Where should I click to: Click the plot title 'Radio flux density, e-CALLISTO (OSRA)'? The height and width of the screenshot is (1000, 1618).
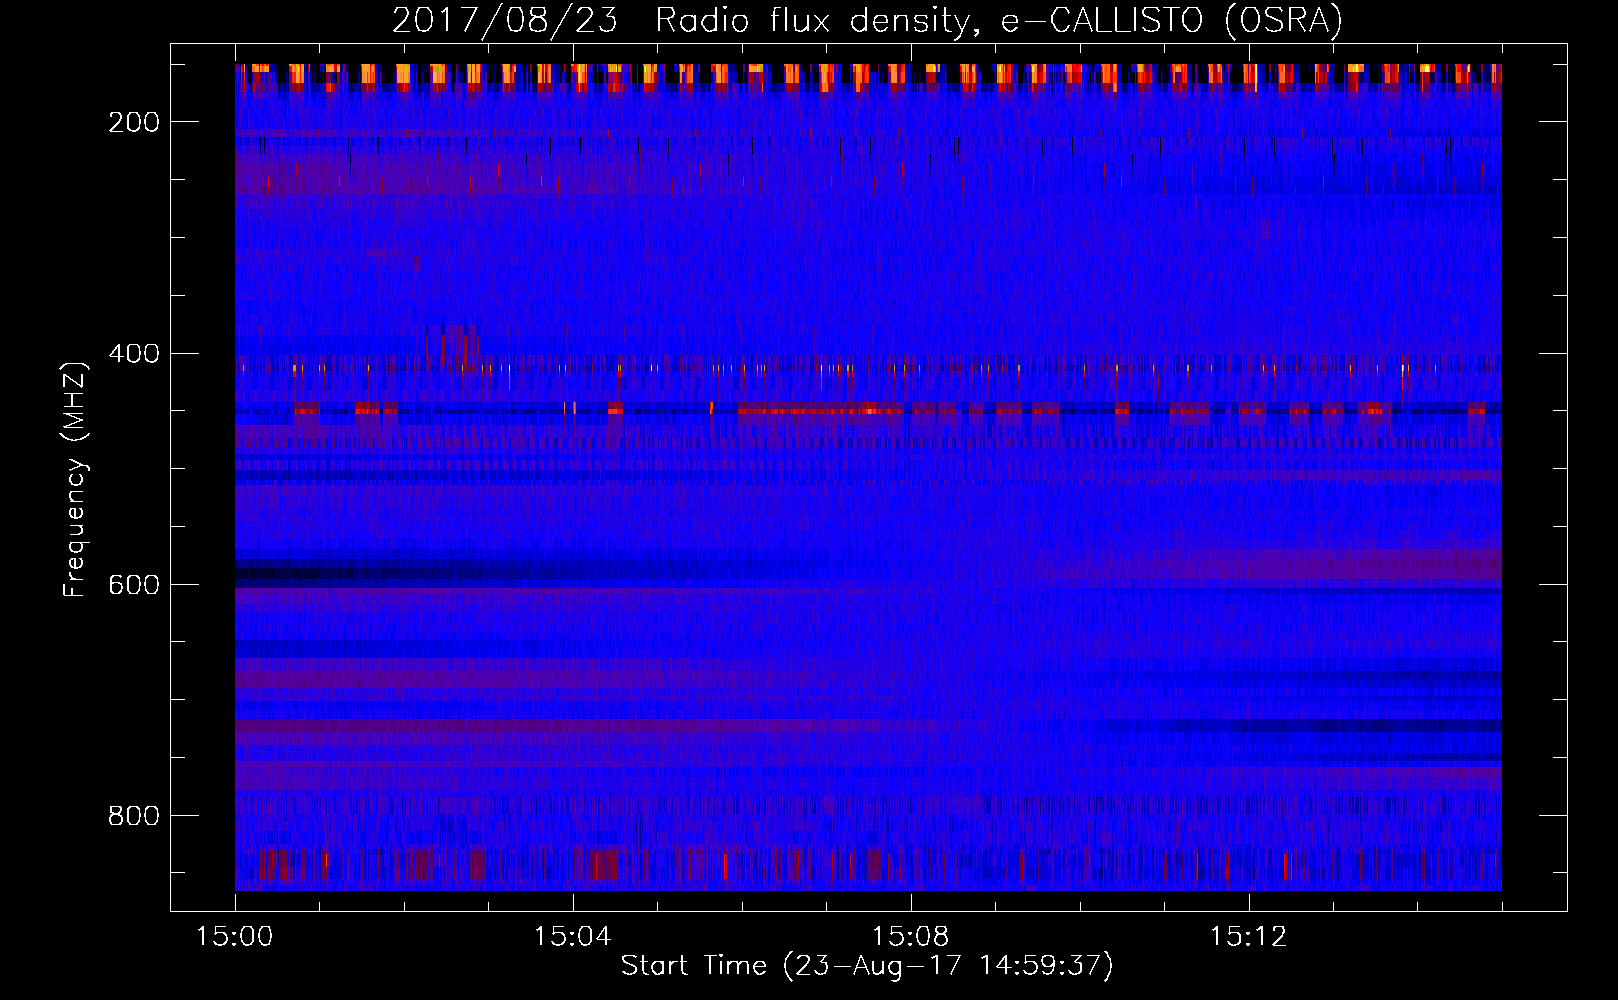tap(999, 20)
